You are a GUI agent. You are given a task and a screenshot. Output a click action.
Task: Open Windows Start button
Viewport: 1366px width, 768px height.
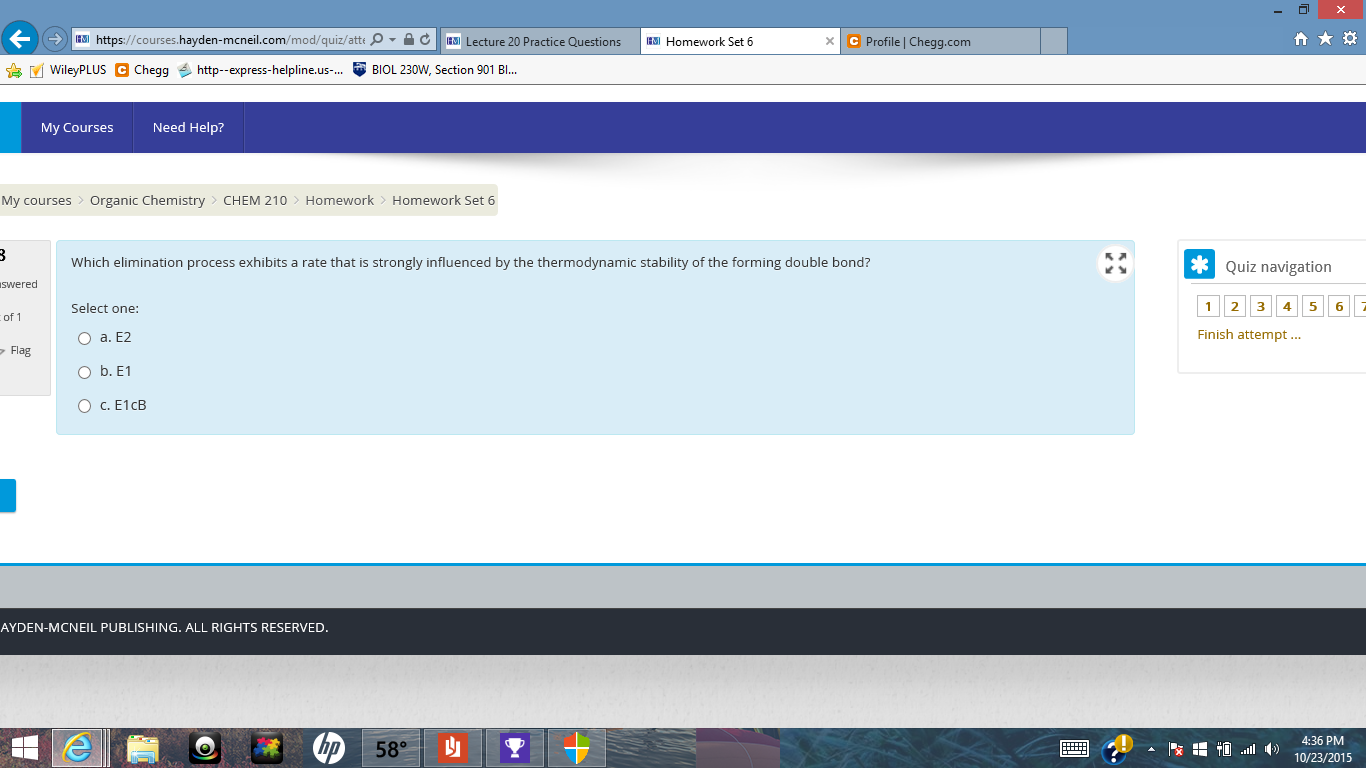point(24,748)
